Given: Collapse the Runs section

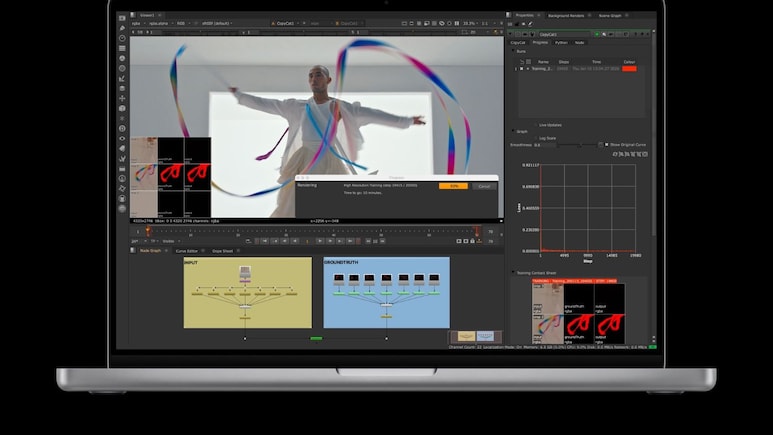Looking at the screenshot, I should [513, 51].
